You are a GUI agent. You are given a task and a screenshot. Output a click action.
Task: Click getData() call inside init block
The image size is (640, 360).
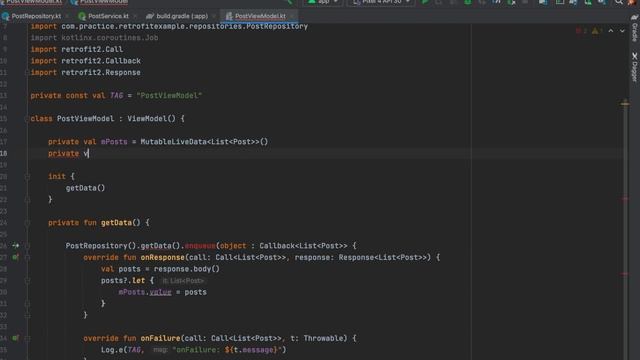click(x=85, y=188)
